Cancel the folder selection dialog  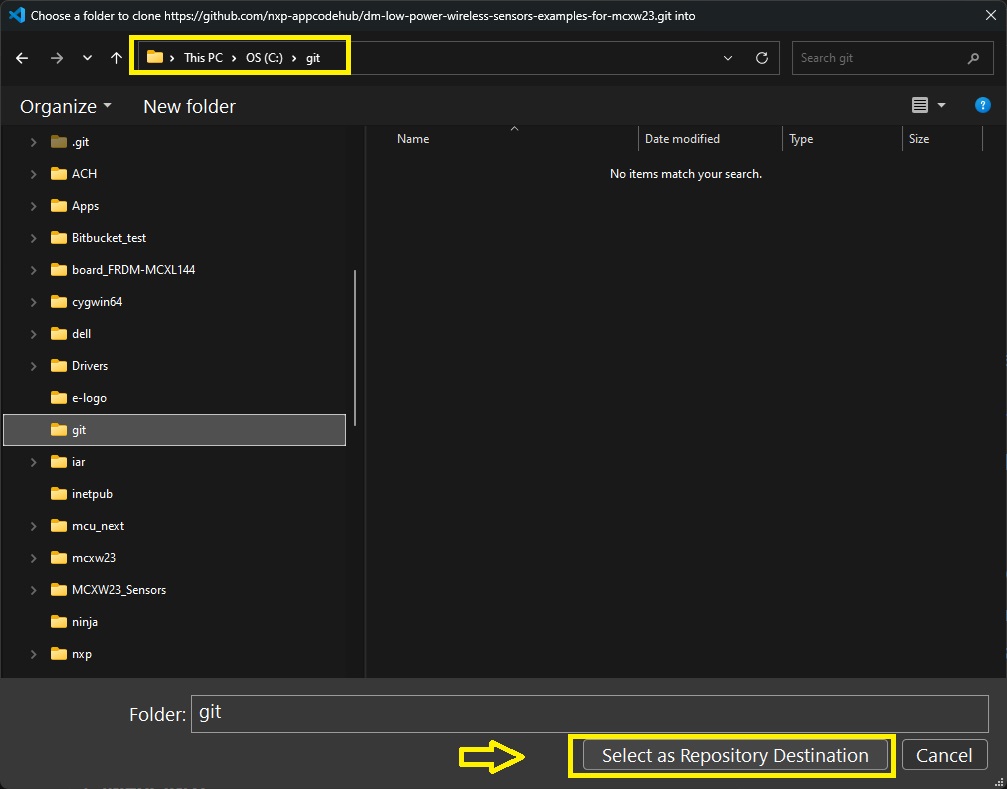pyautogui.click(x=944, y=756)
